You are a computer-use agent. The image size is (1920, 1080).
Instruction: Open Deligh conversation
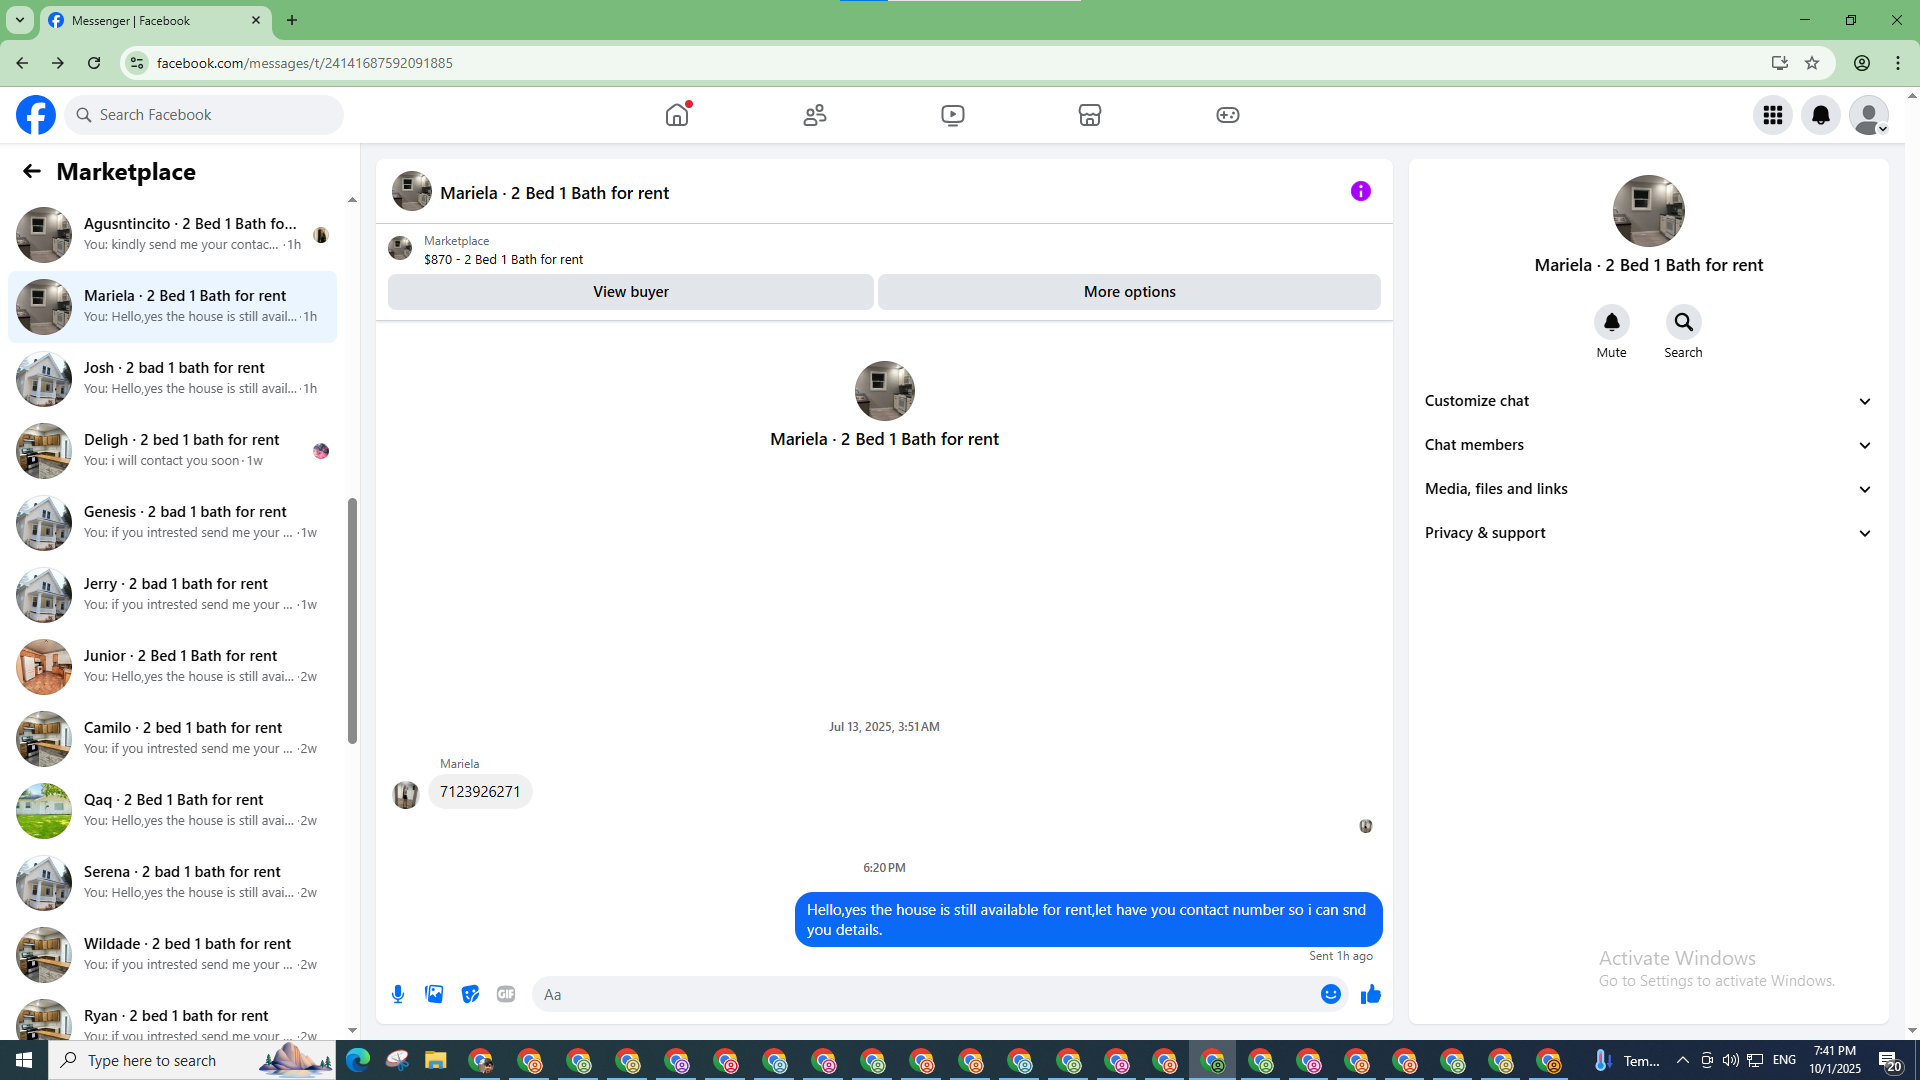[x=172, y=451]
